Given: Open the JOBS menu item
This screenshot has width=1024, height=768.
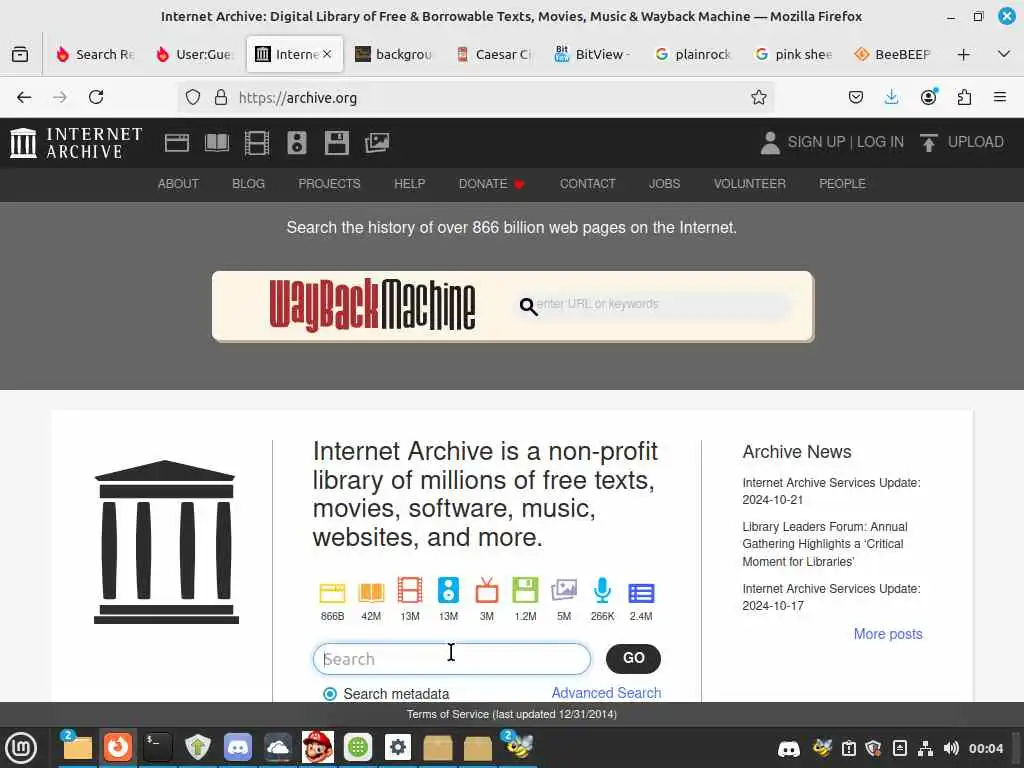Looking at the screenshot, I should (x=664, y=184).
